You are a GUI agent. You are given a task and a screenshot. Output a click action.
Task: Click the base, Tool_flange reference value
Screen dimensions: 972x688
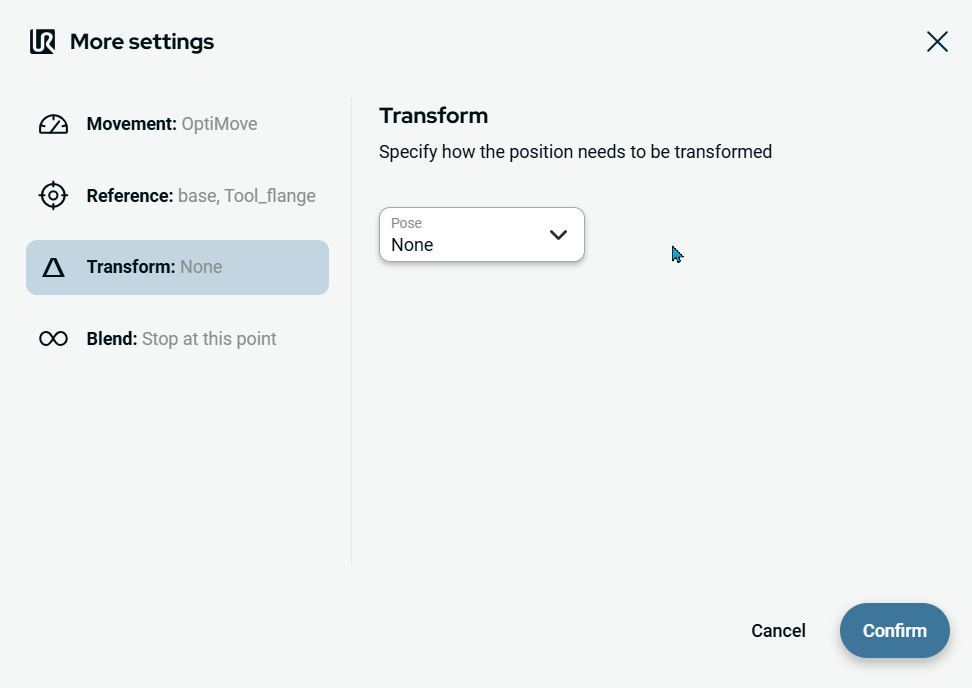pyautogui.click(x=247, y=196)
